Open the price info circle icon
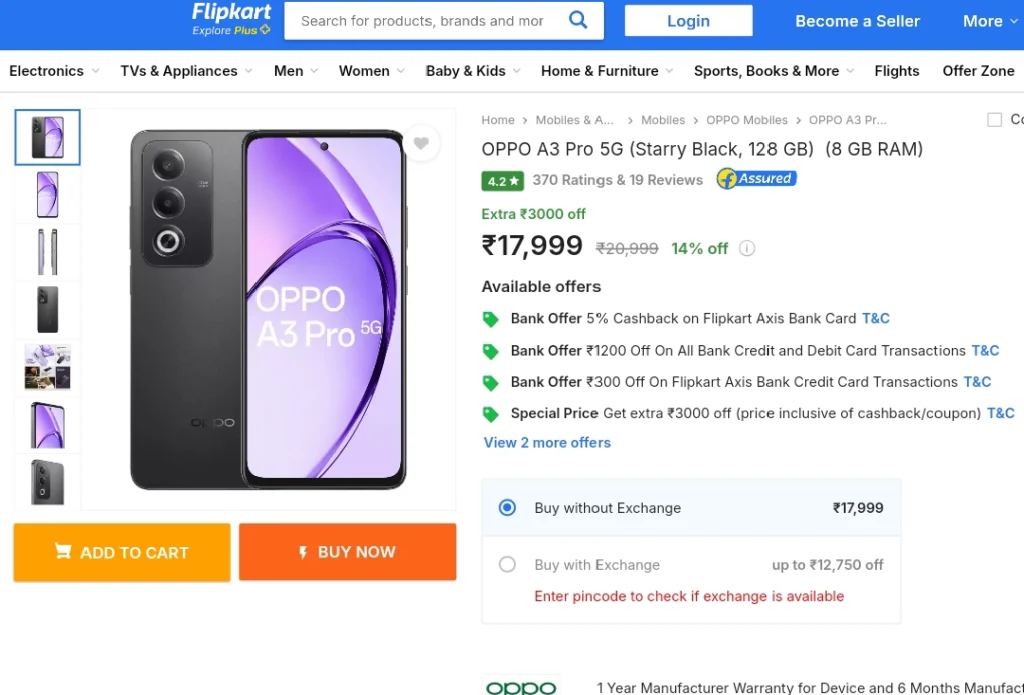Viewport: 1024px width, 695px height. [x=747, y=248]
